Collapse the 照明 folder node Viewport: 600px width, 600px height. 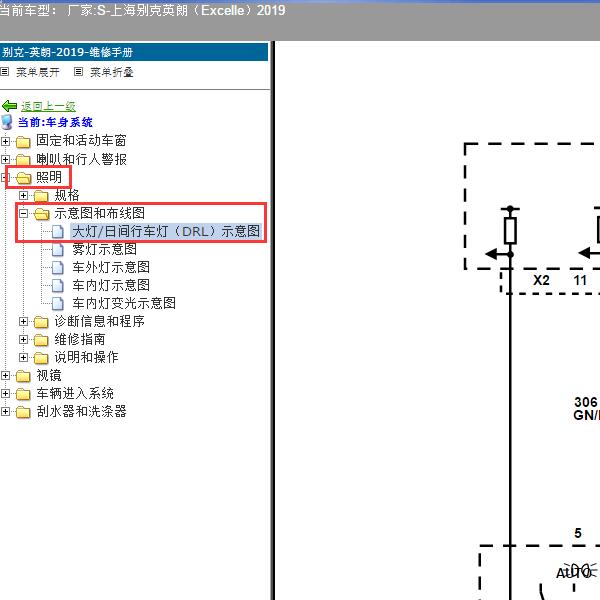pos(5,177)
